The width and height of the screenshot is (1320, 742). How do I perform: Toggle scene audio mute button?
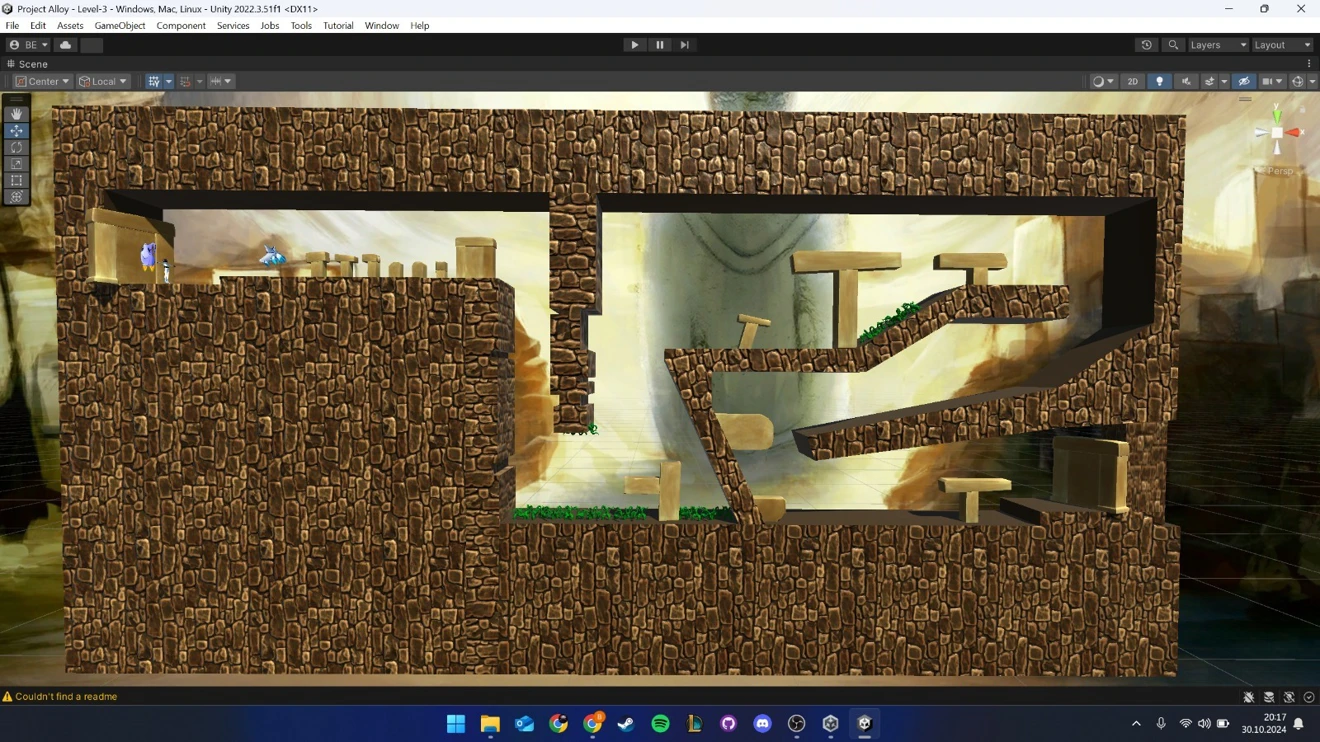(x=1185, y=82)
